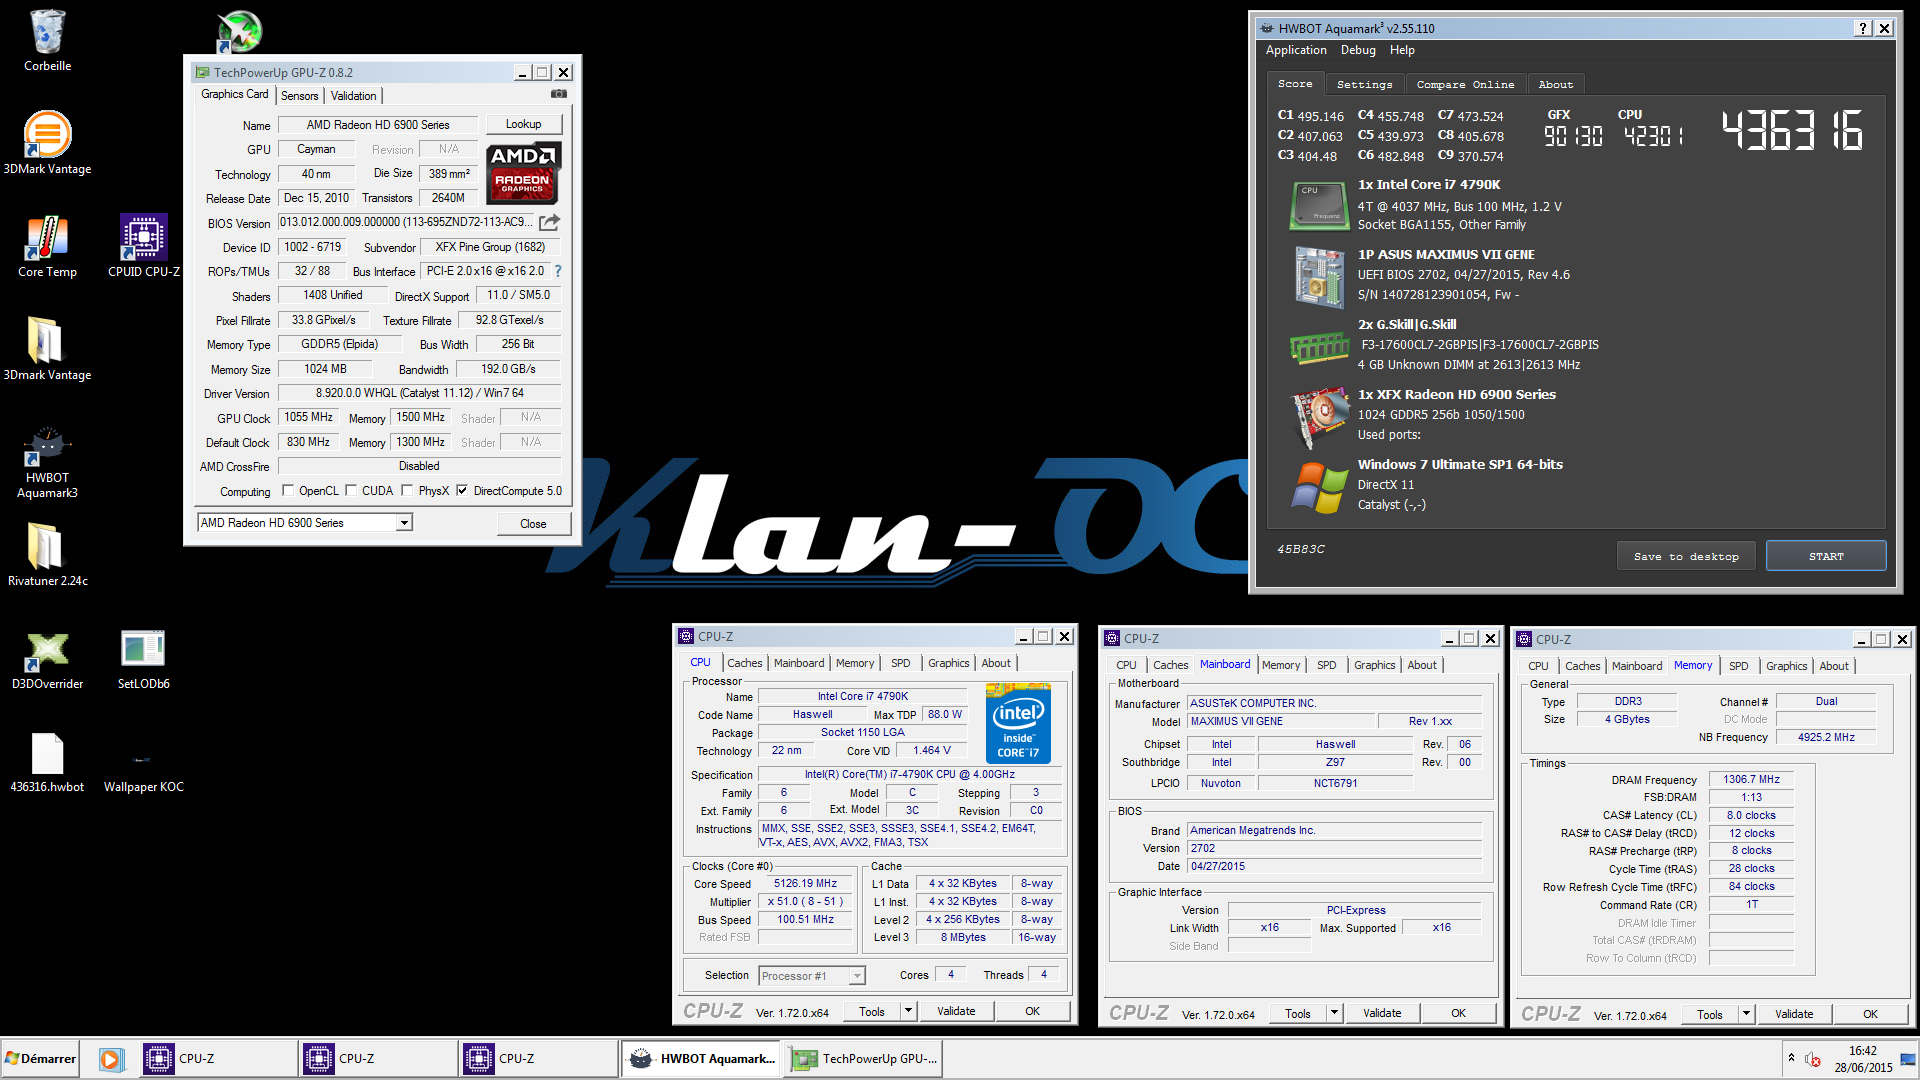
Task: Toggle the DirectCompute 5.0 checkbox
Action: (462, 490)
